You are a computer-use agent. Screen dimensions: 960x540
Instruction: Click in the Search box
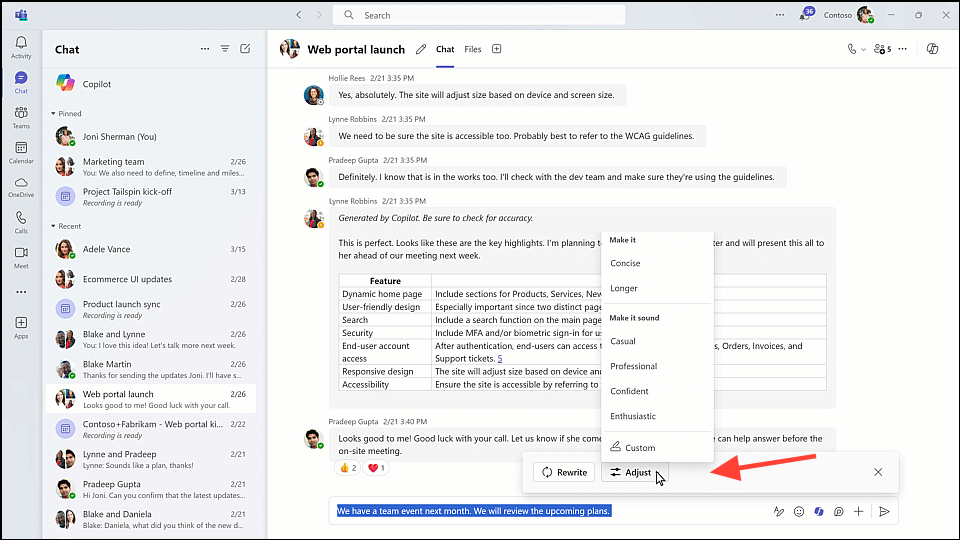[479, 15]
